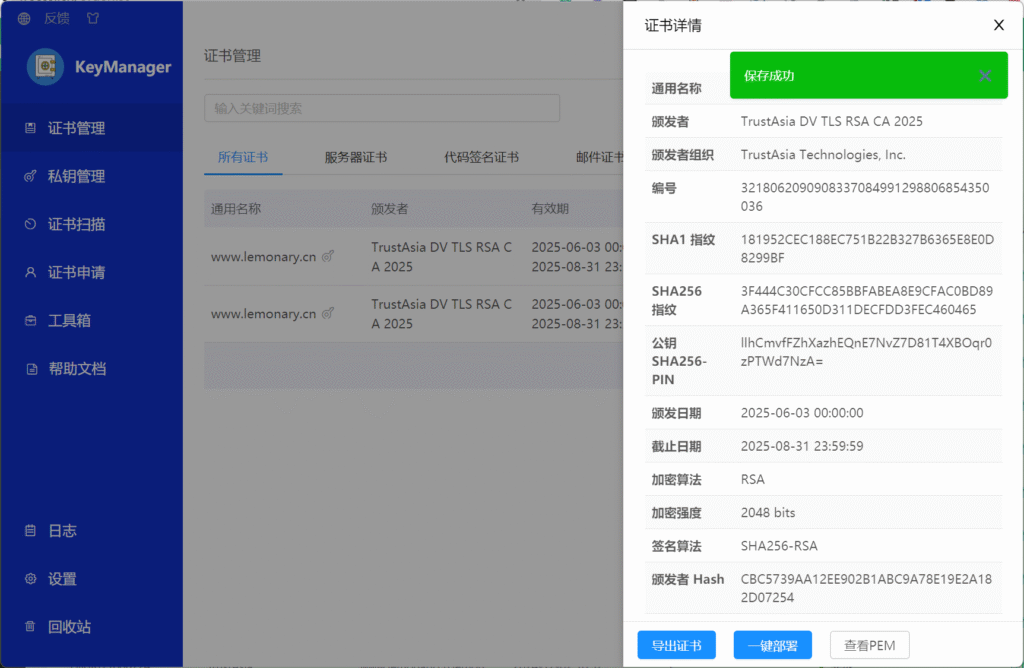This screenshot has width=1024, height=668.
Task: Click the KeyManager safe logo
Action: (45, 67)
